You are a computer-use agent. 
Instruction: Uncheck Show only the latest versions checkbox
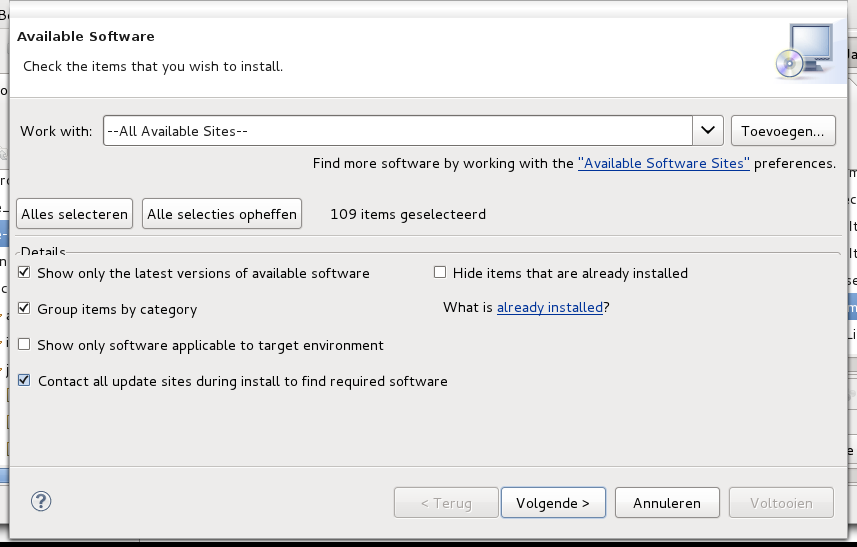pos(24,272)
